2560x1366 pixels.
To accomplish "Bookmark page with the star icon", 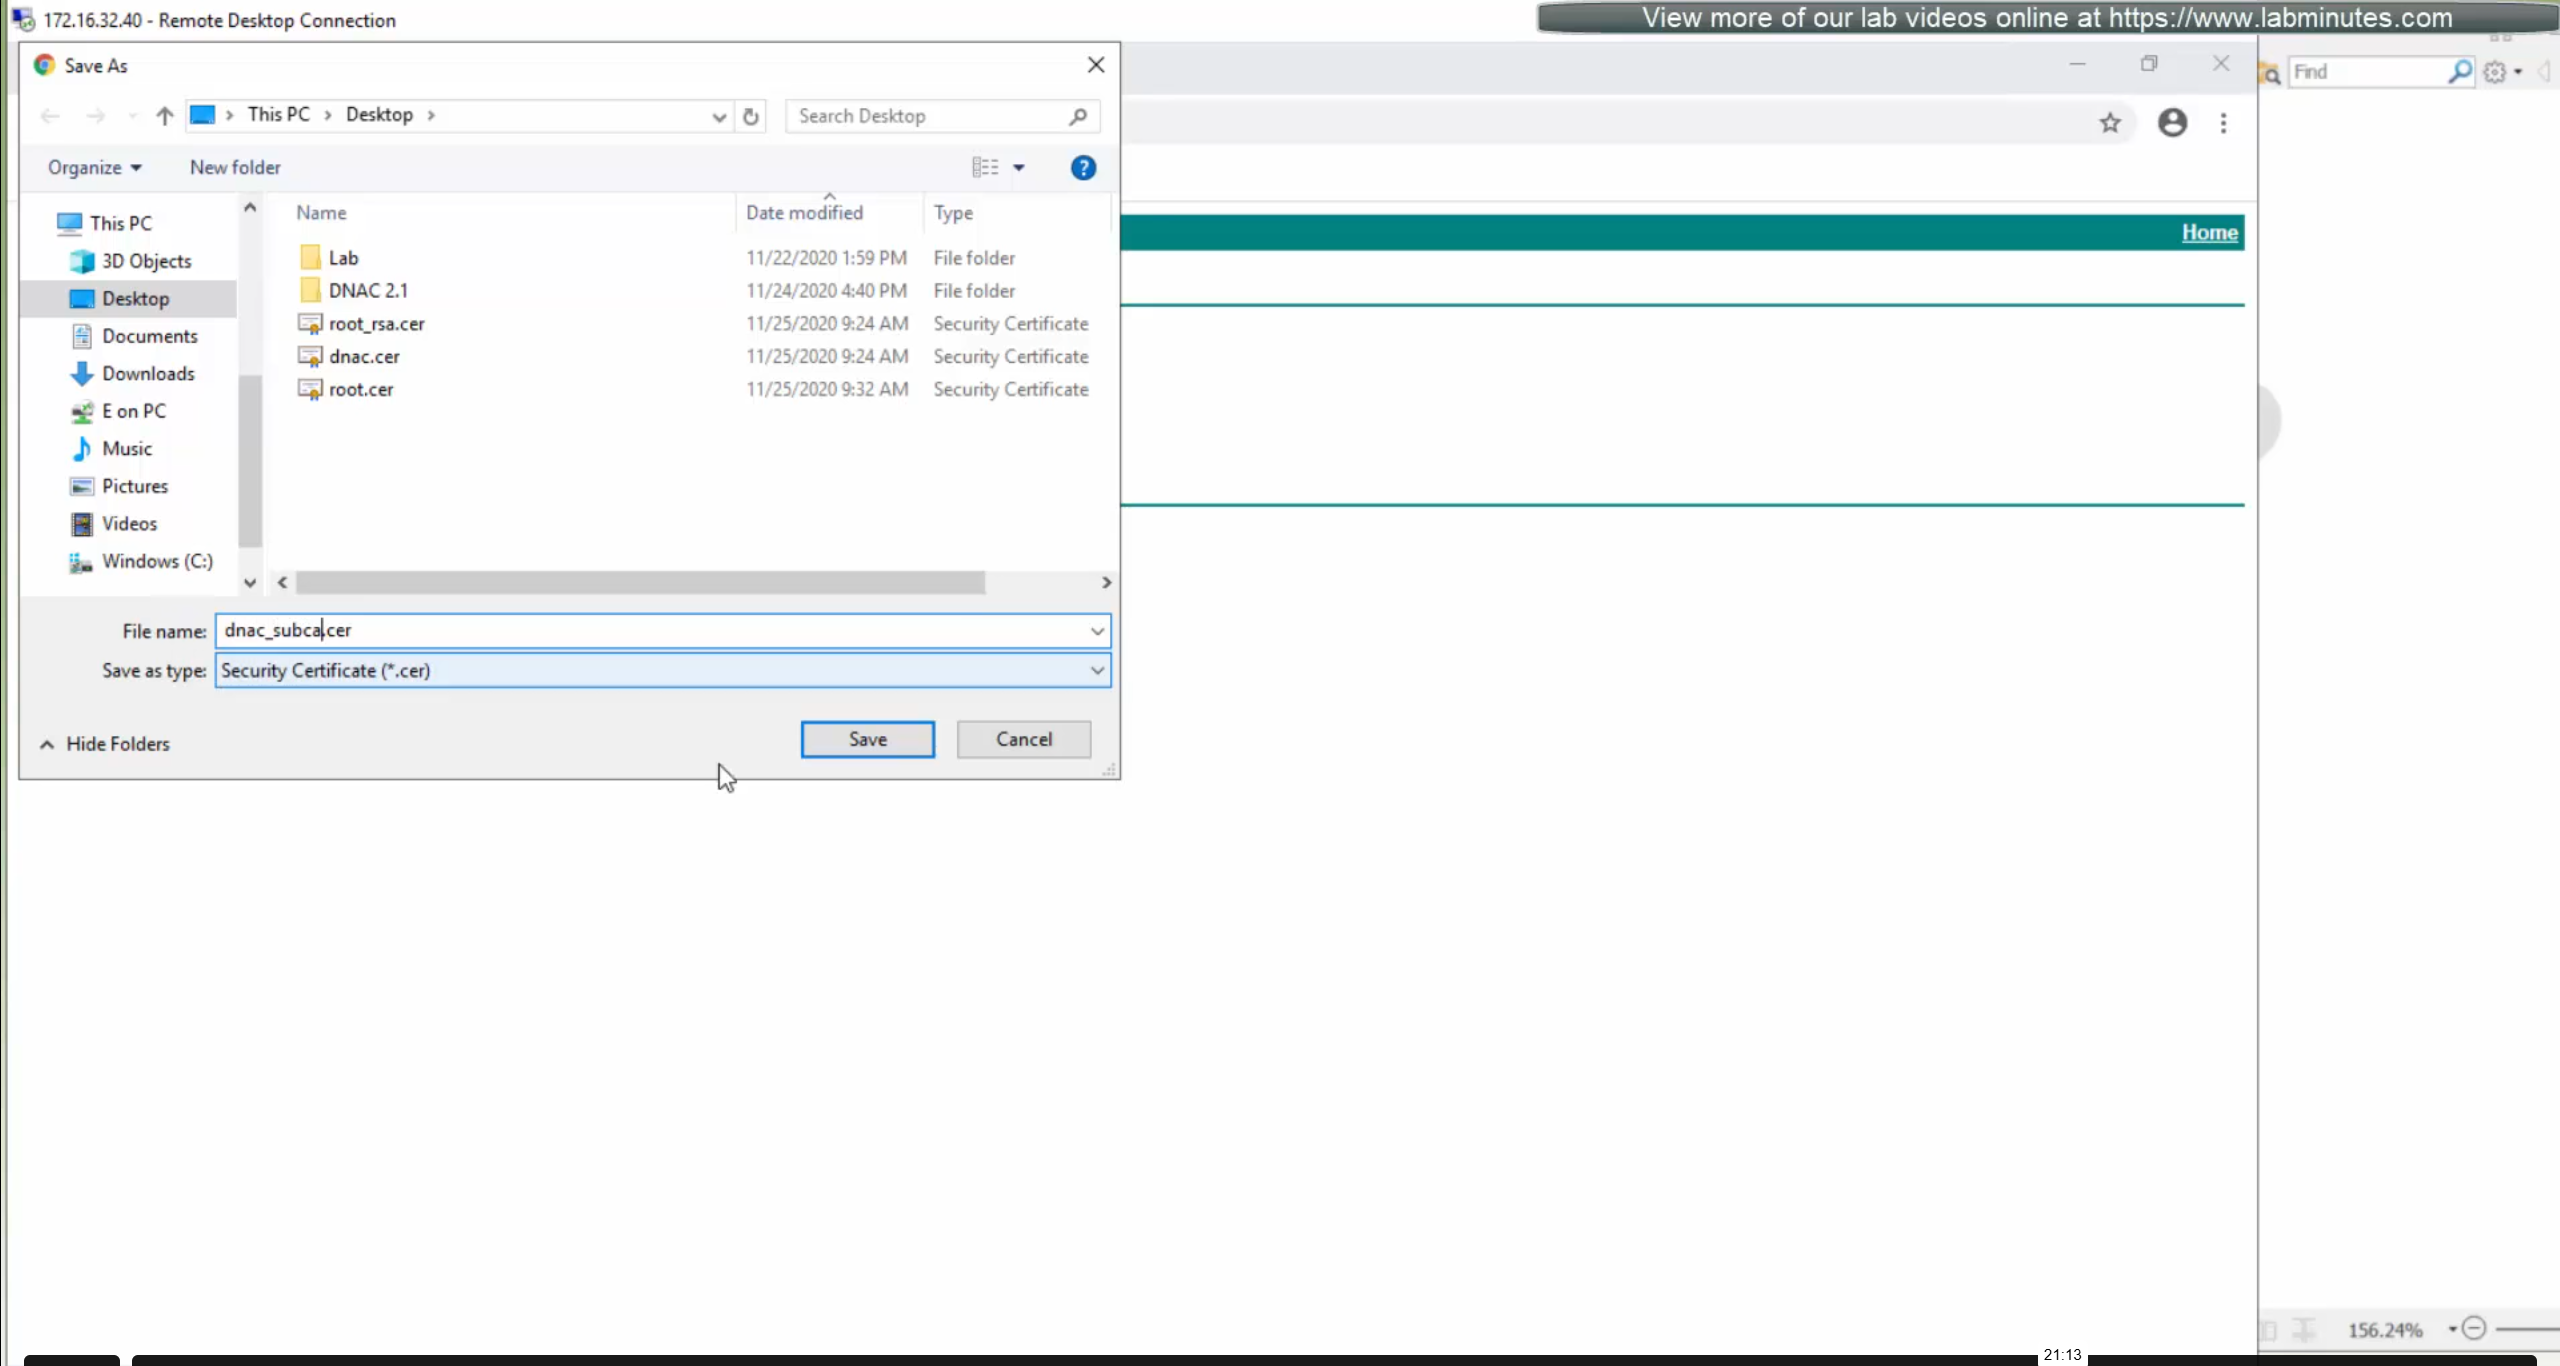I will [x=2110, y=123].
